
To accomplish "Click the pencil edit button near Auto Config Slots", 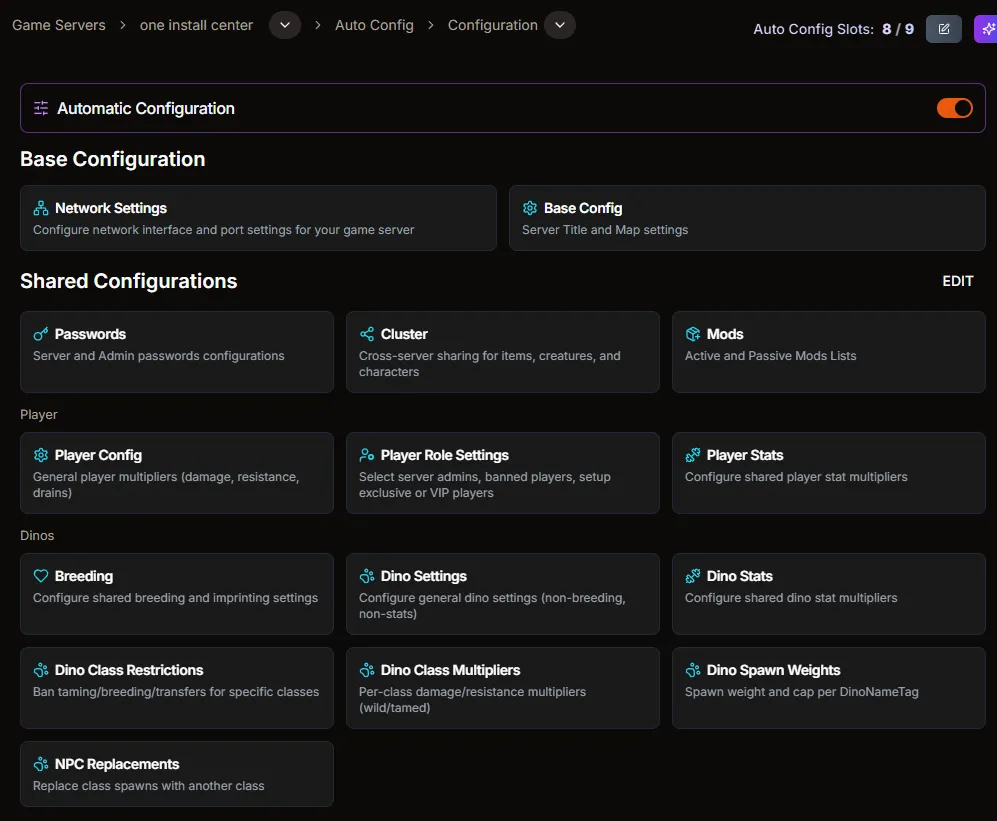I will pos(943,28).
